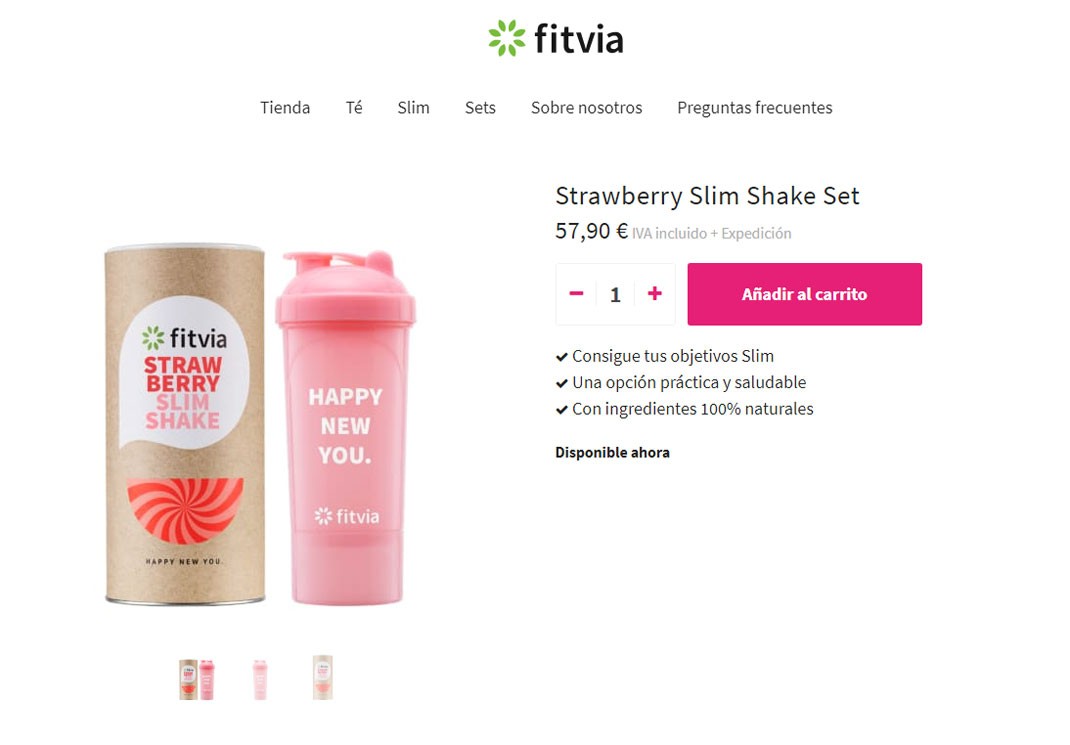Click the IVA incluido + Expedición text
This screenshot has width=1070, height=745.
click(711, 233)
